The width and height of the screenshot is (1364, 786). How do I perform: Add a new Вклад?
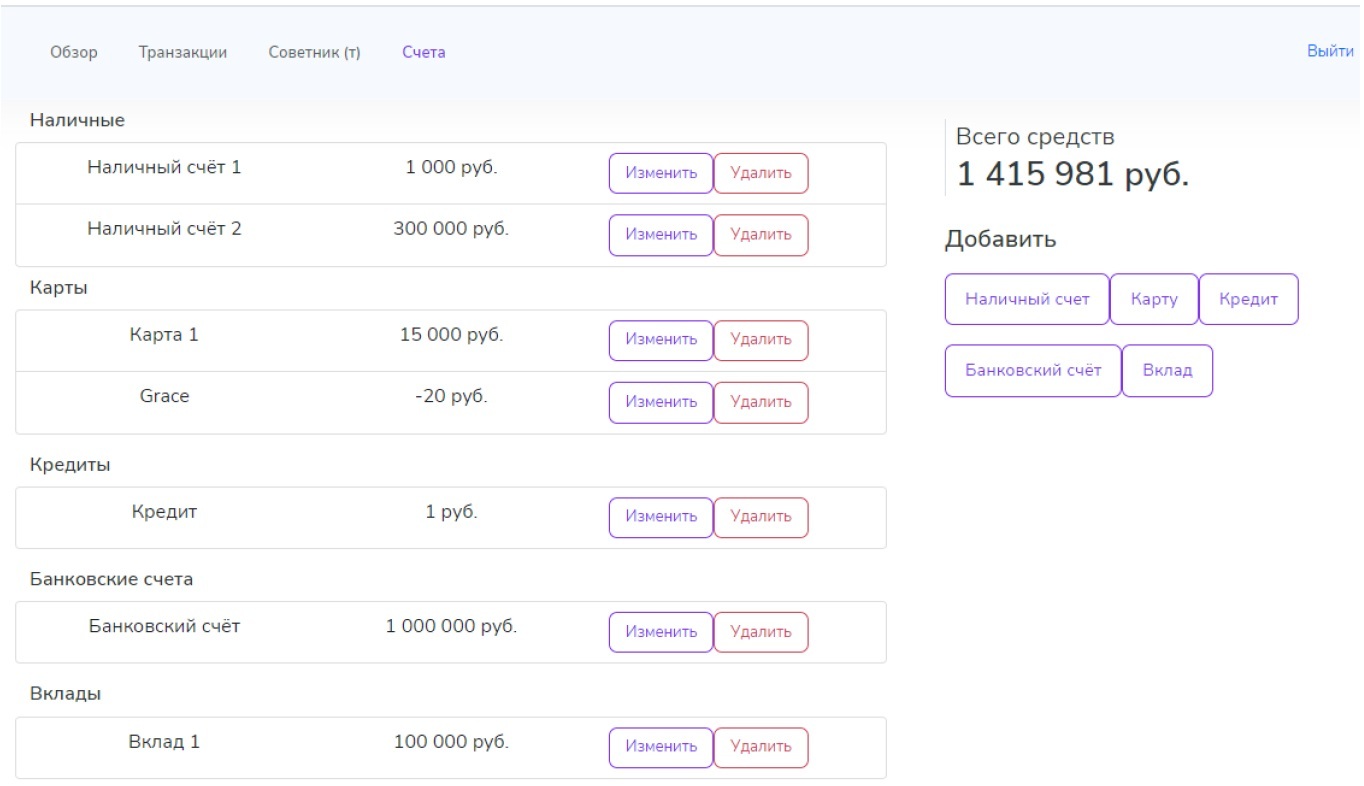[1167, 370]
